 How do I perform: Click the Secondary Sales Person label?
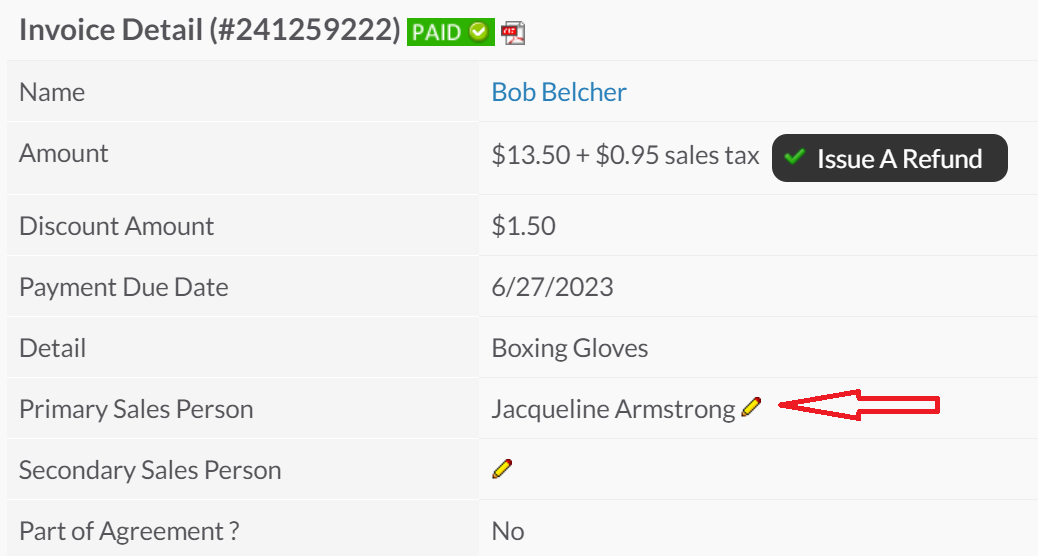[150, 470]
